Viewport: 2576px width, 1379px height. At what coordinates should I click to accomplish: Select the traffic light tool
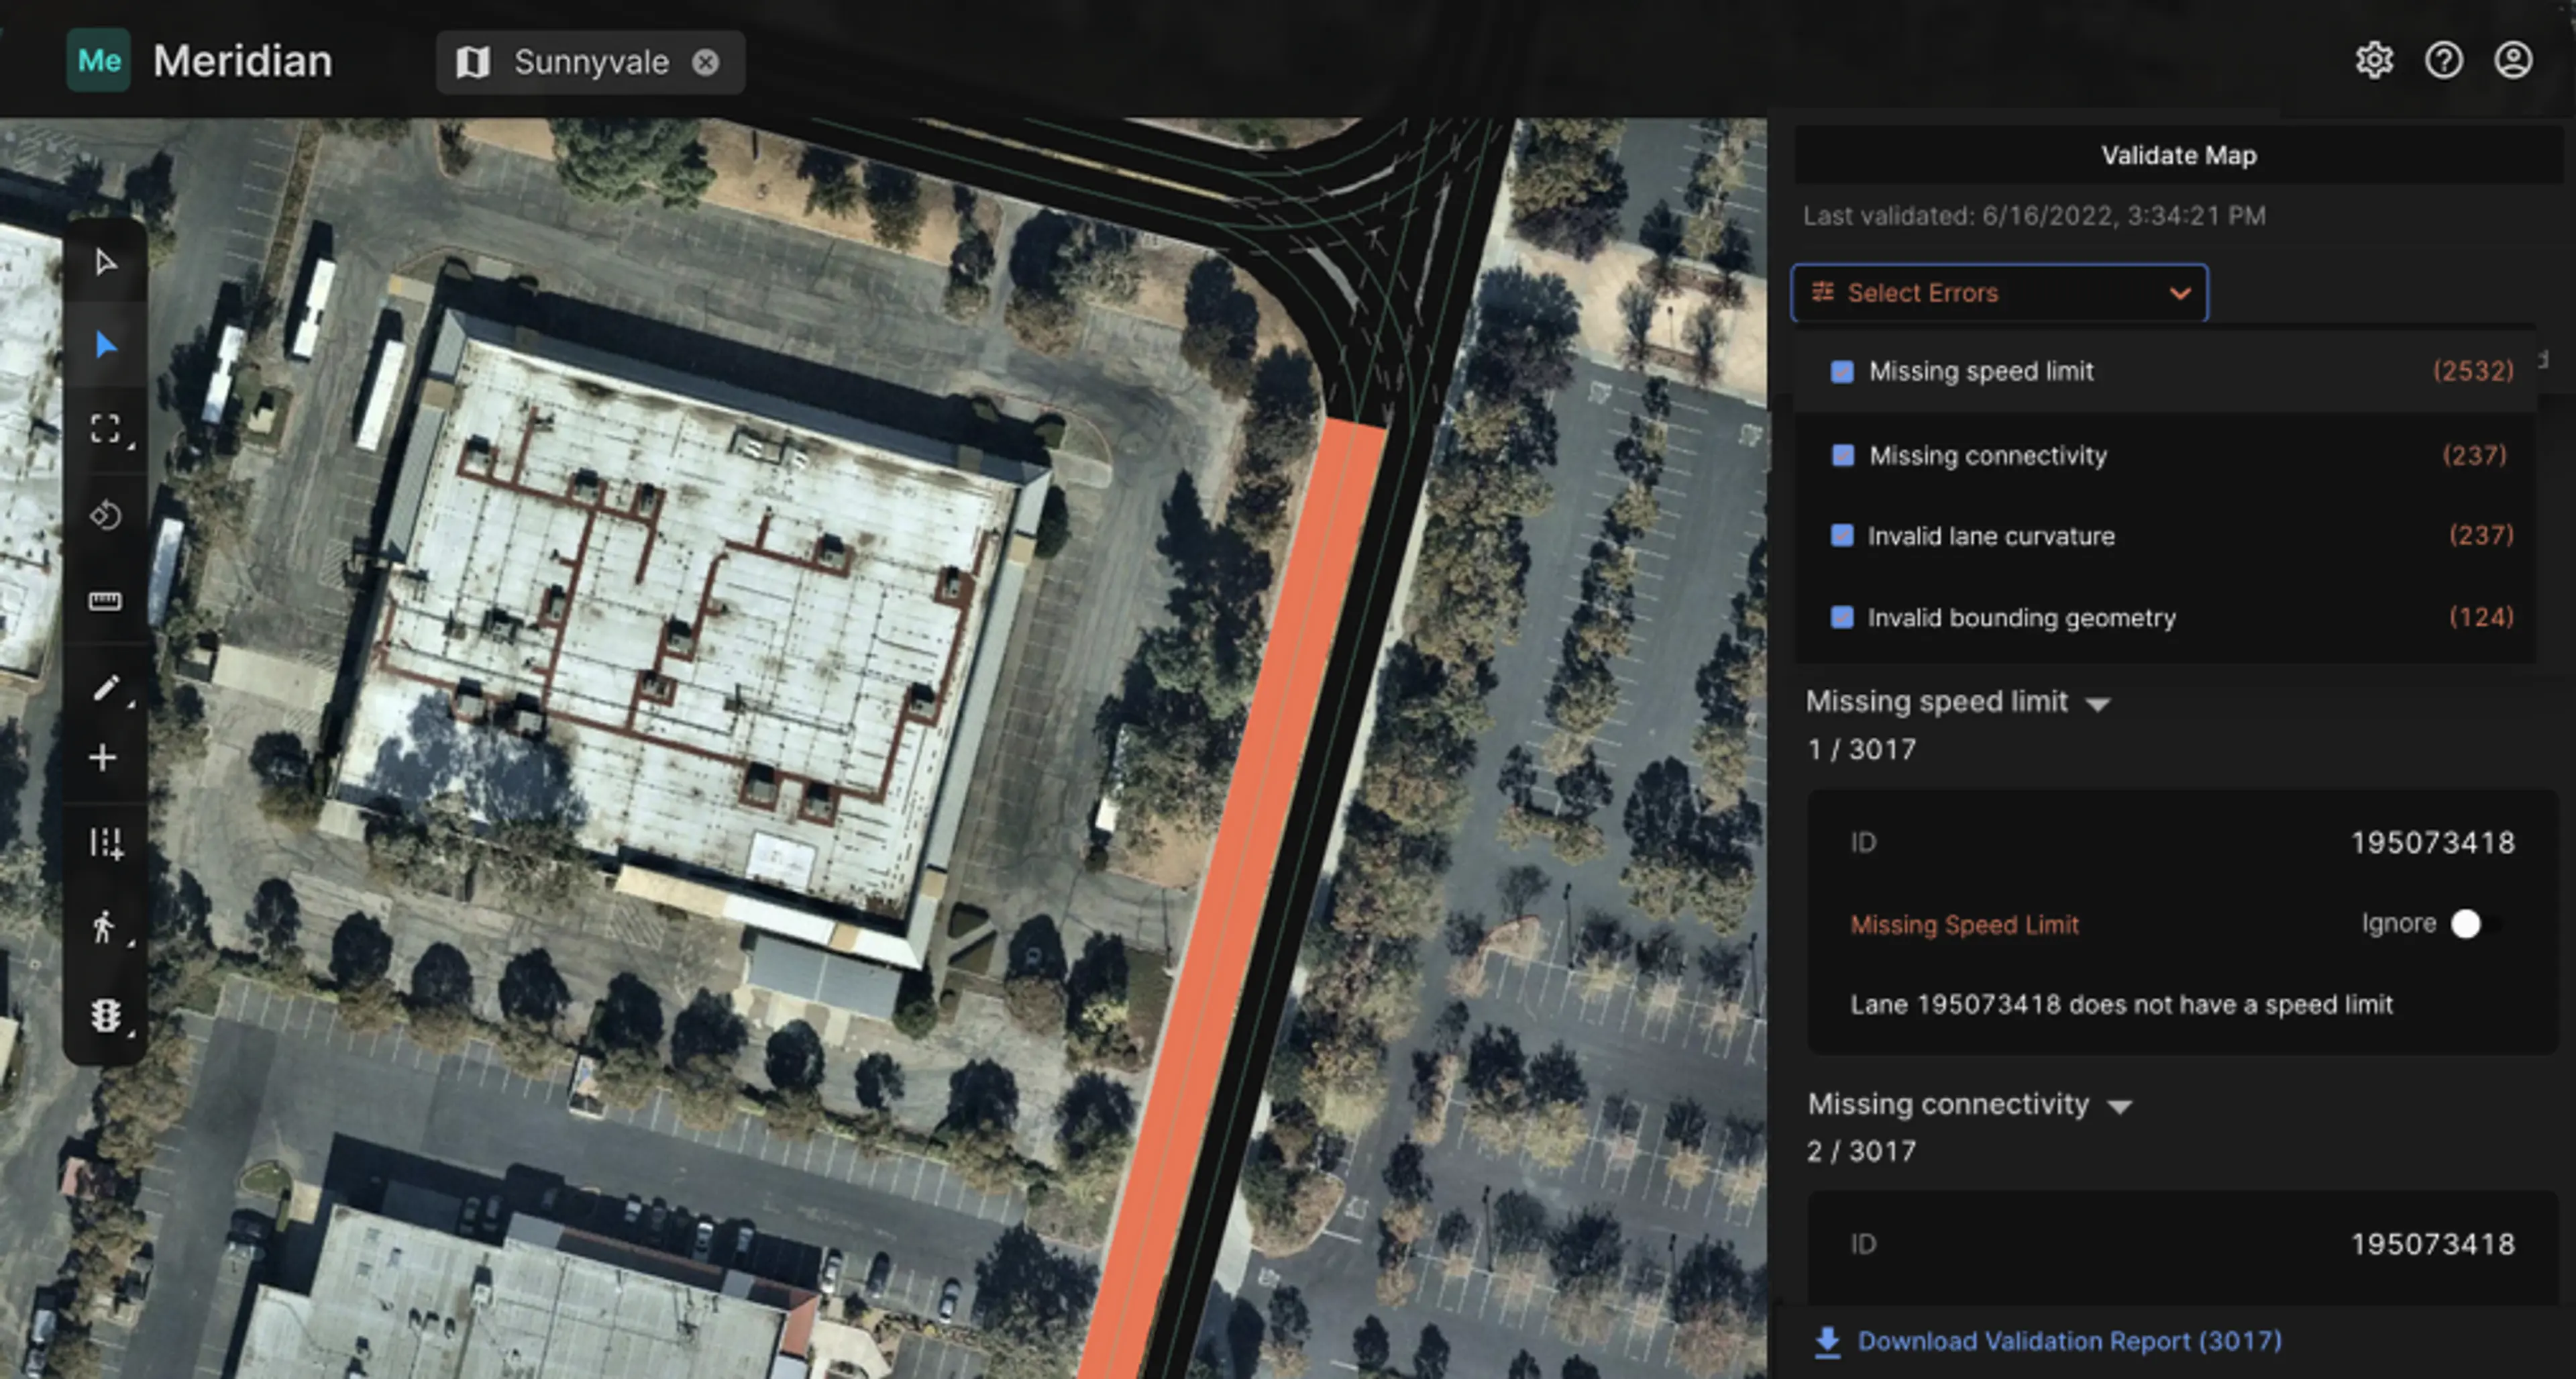[105, 1015]
